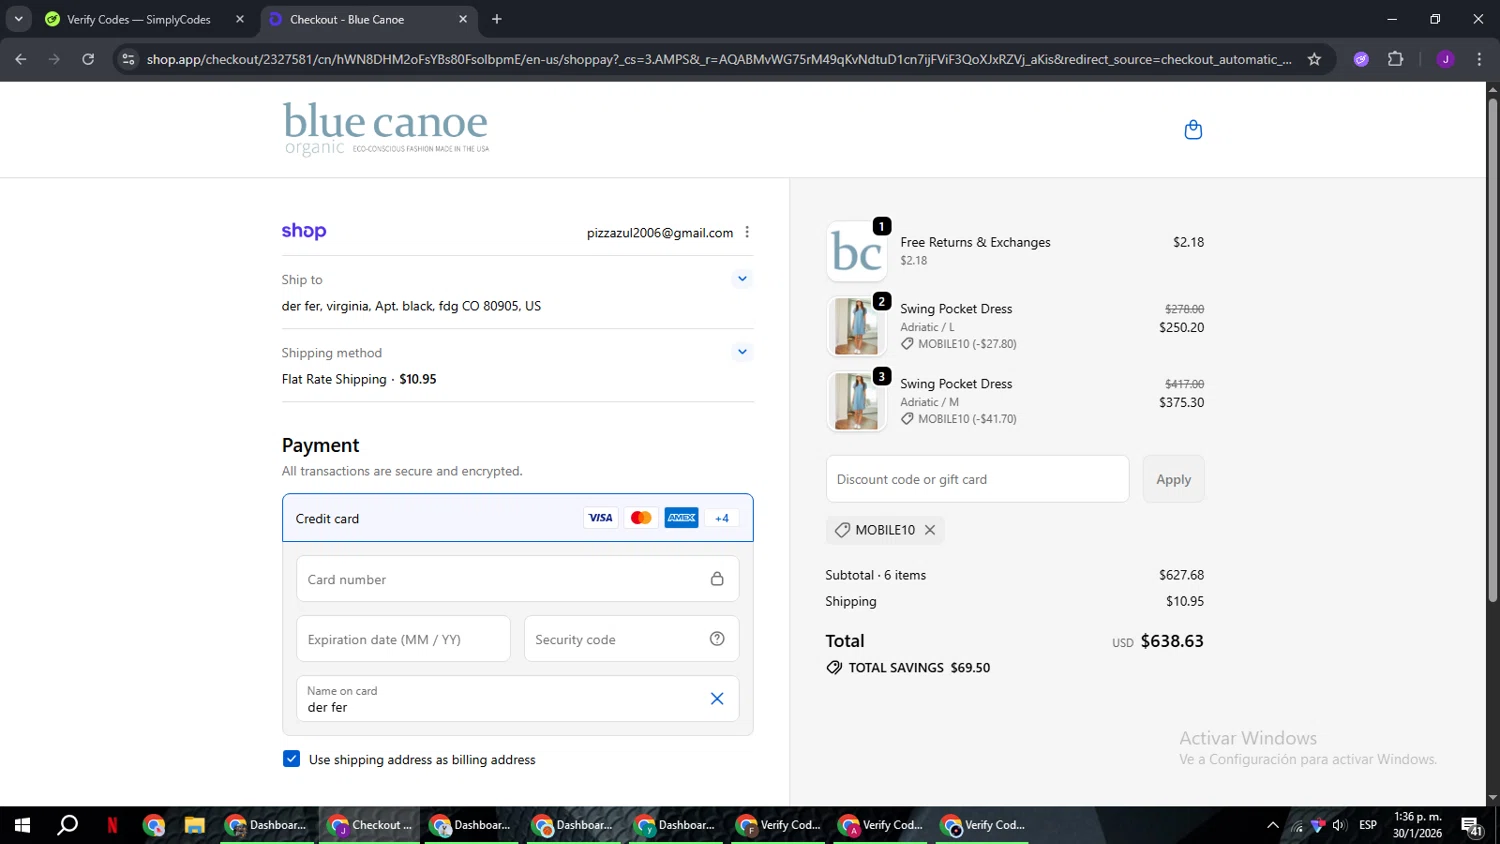
Task: Open the Checkout taskbar window
Action: click(369, 825)
